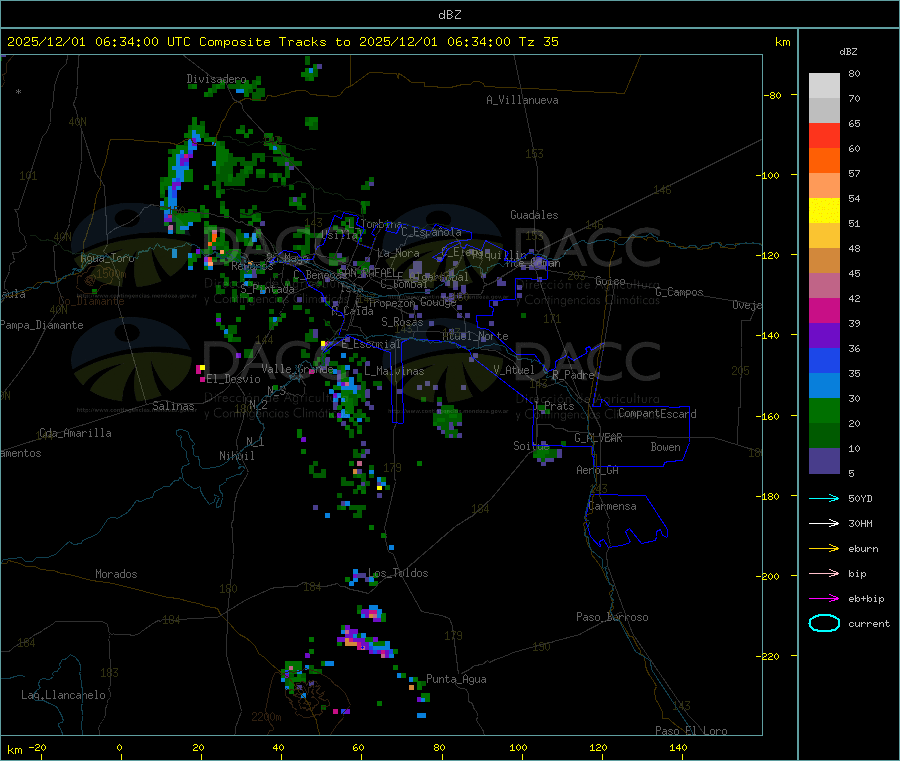Image resolution: width=900 pixels, height=761 pixels.
Task: Click the 'Paso_El_Loro' map label
Action: click(x=692, y=731)
